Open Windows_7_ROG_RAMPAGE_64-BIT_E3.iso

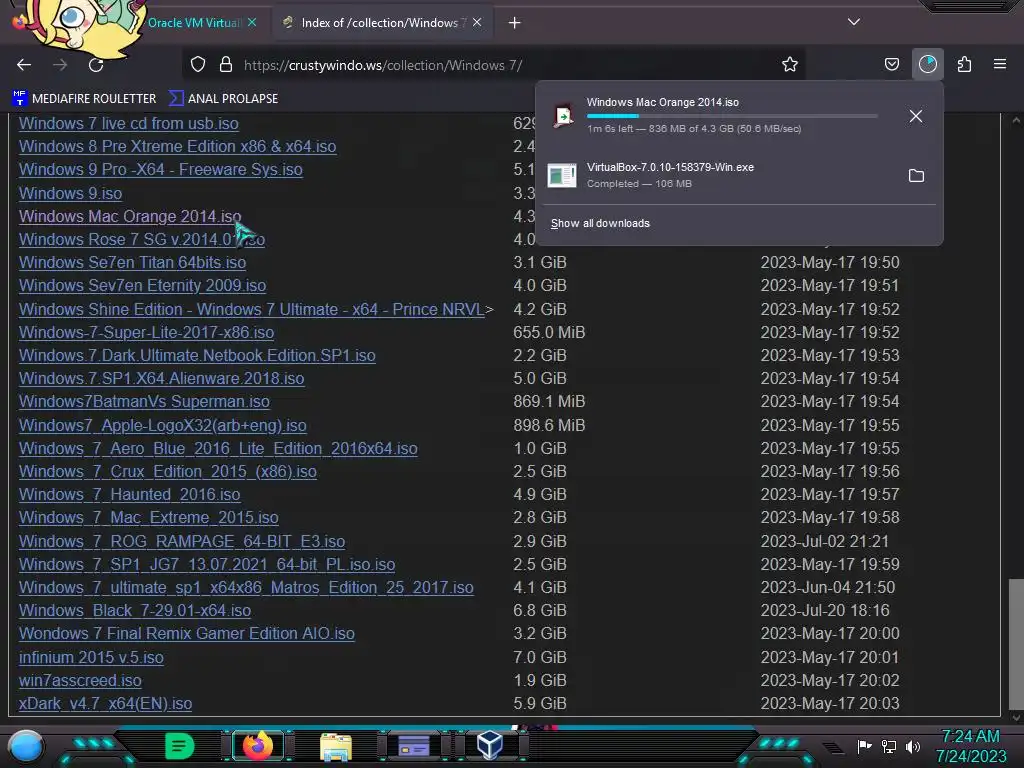tap(182, 541)
